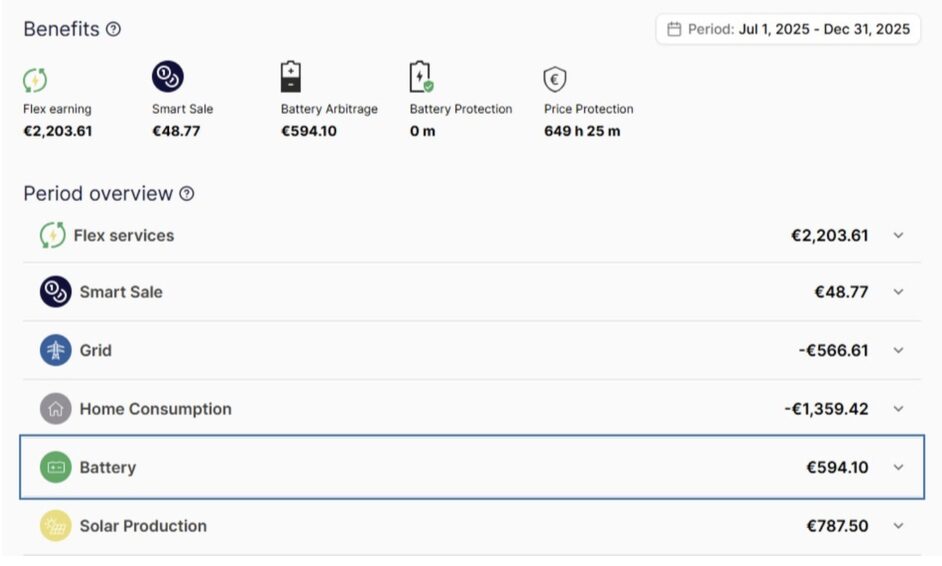Expand the Solar Production chevron
942x566 pixels.
pos(898,526)
